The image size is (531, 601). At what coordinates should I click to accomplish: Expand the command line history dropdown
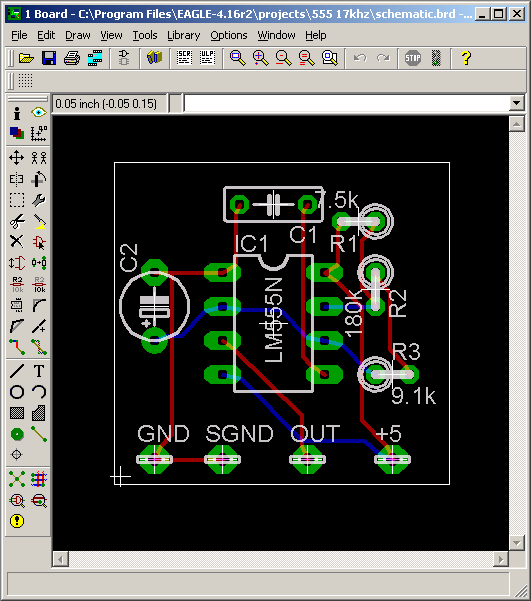[x=516, y=103]
